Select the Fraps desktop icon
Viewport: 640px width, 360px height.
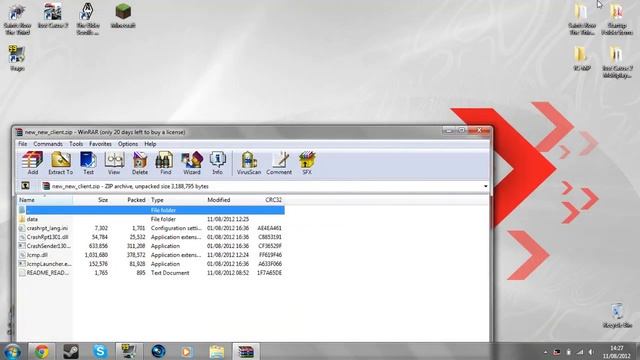pyautogui.click(x=17, y=58)
